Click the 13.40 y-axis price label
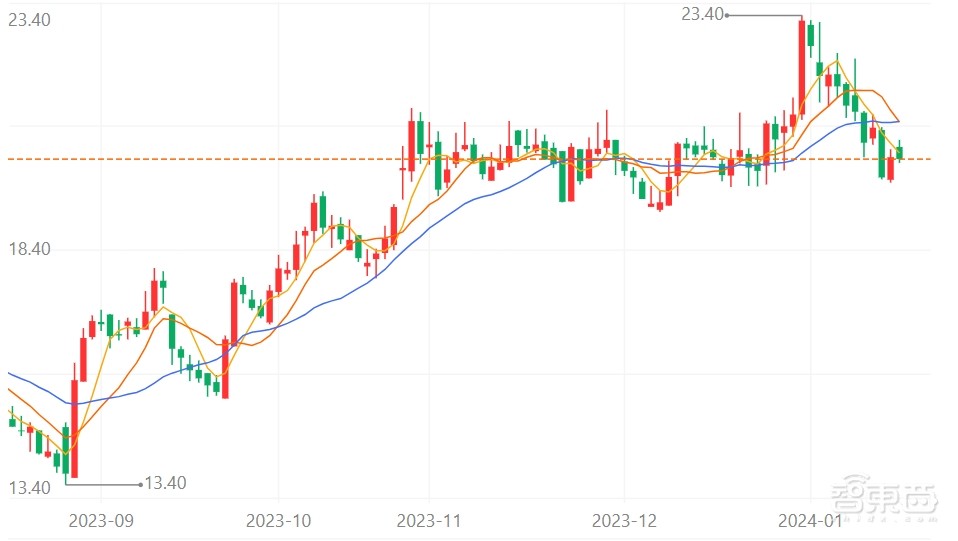This screenshot has height=541, width=958. click(x=30, y=488)
